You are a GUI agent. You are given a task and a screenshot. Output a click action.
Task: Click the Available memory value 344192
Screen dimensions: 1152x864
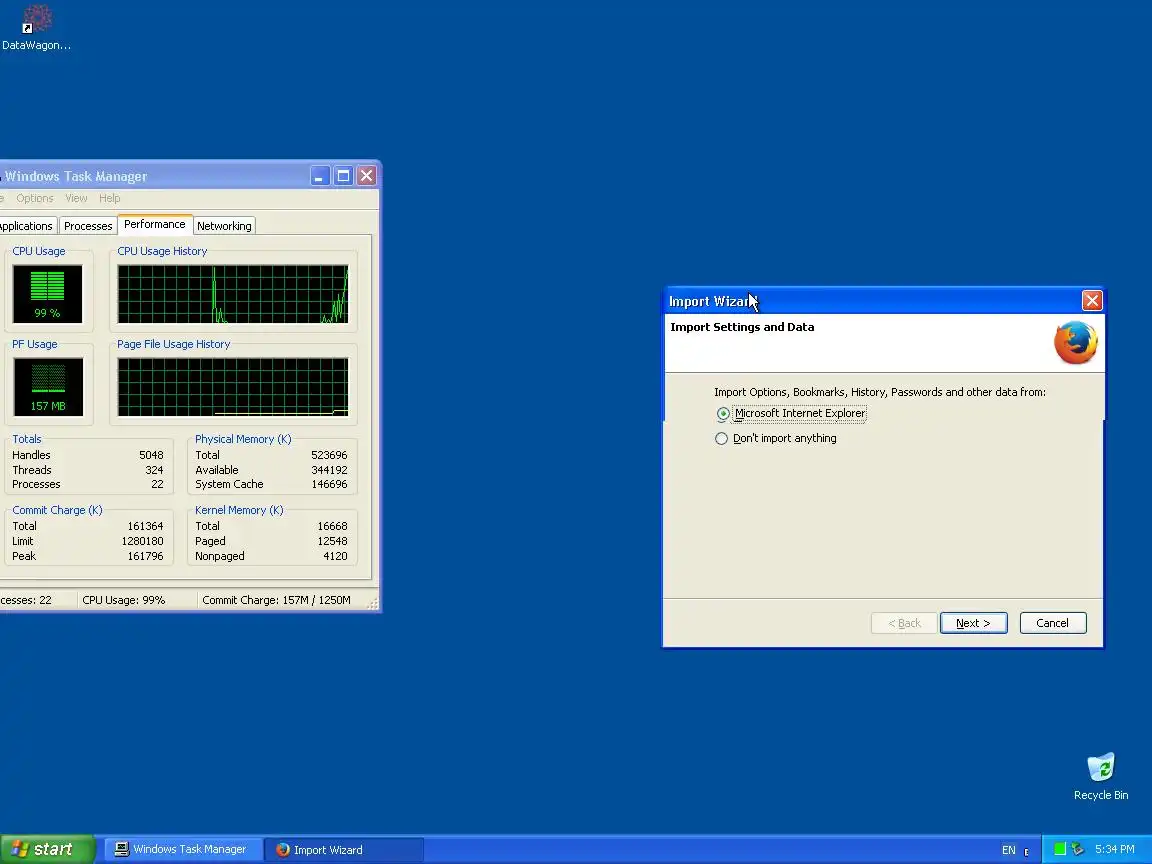[x=329, y=470]
